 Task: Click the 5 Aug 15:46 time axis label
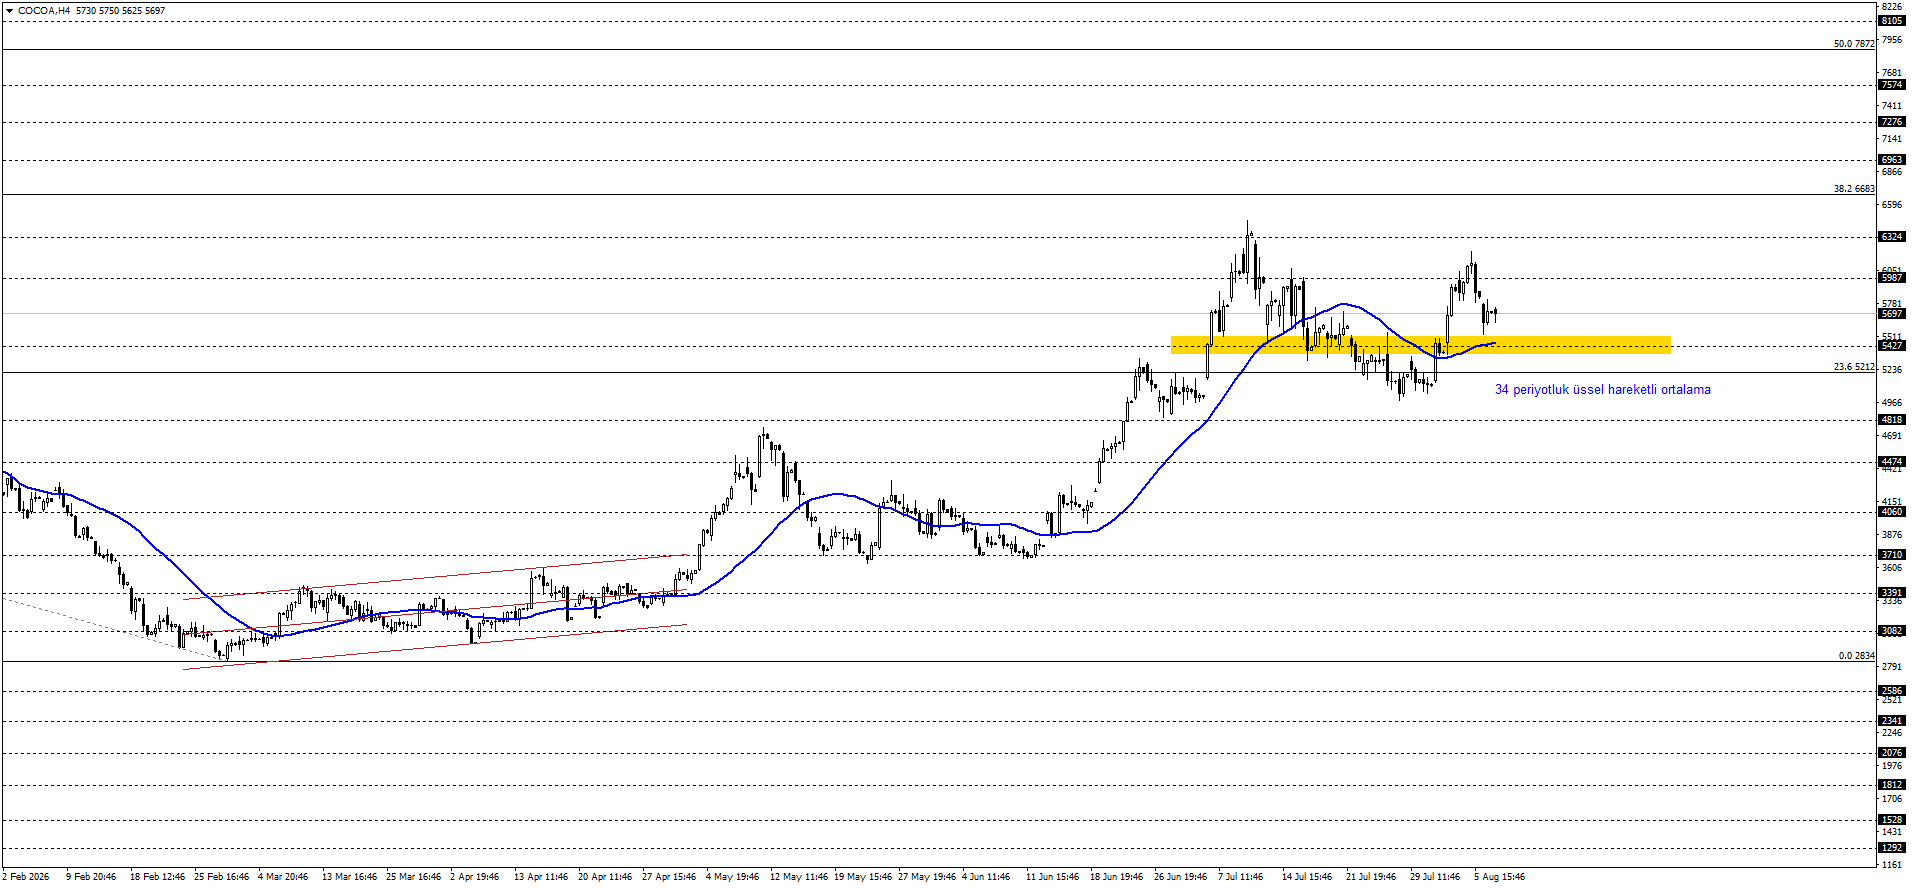pos(1499,877)
